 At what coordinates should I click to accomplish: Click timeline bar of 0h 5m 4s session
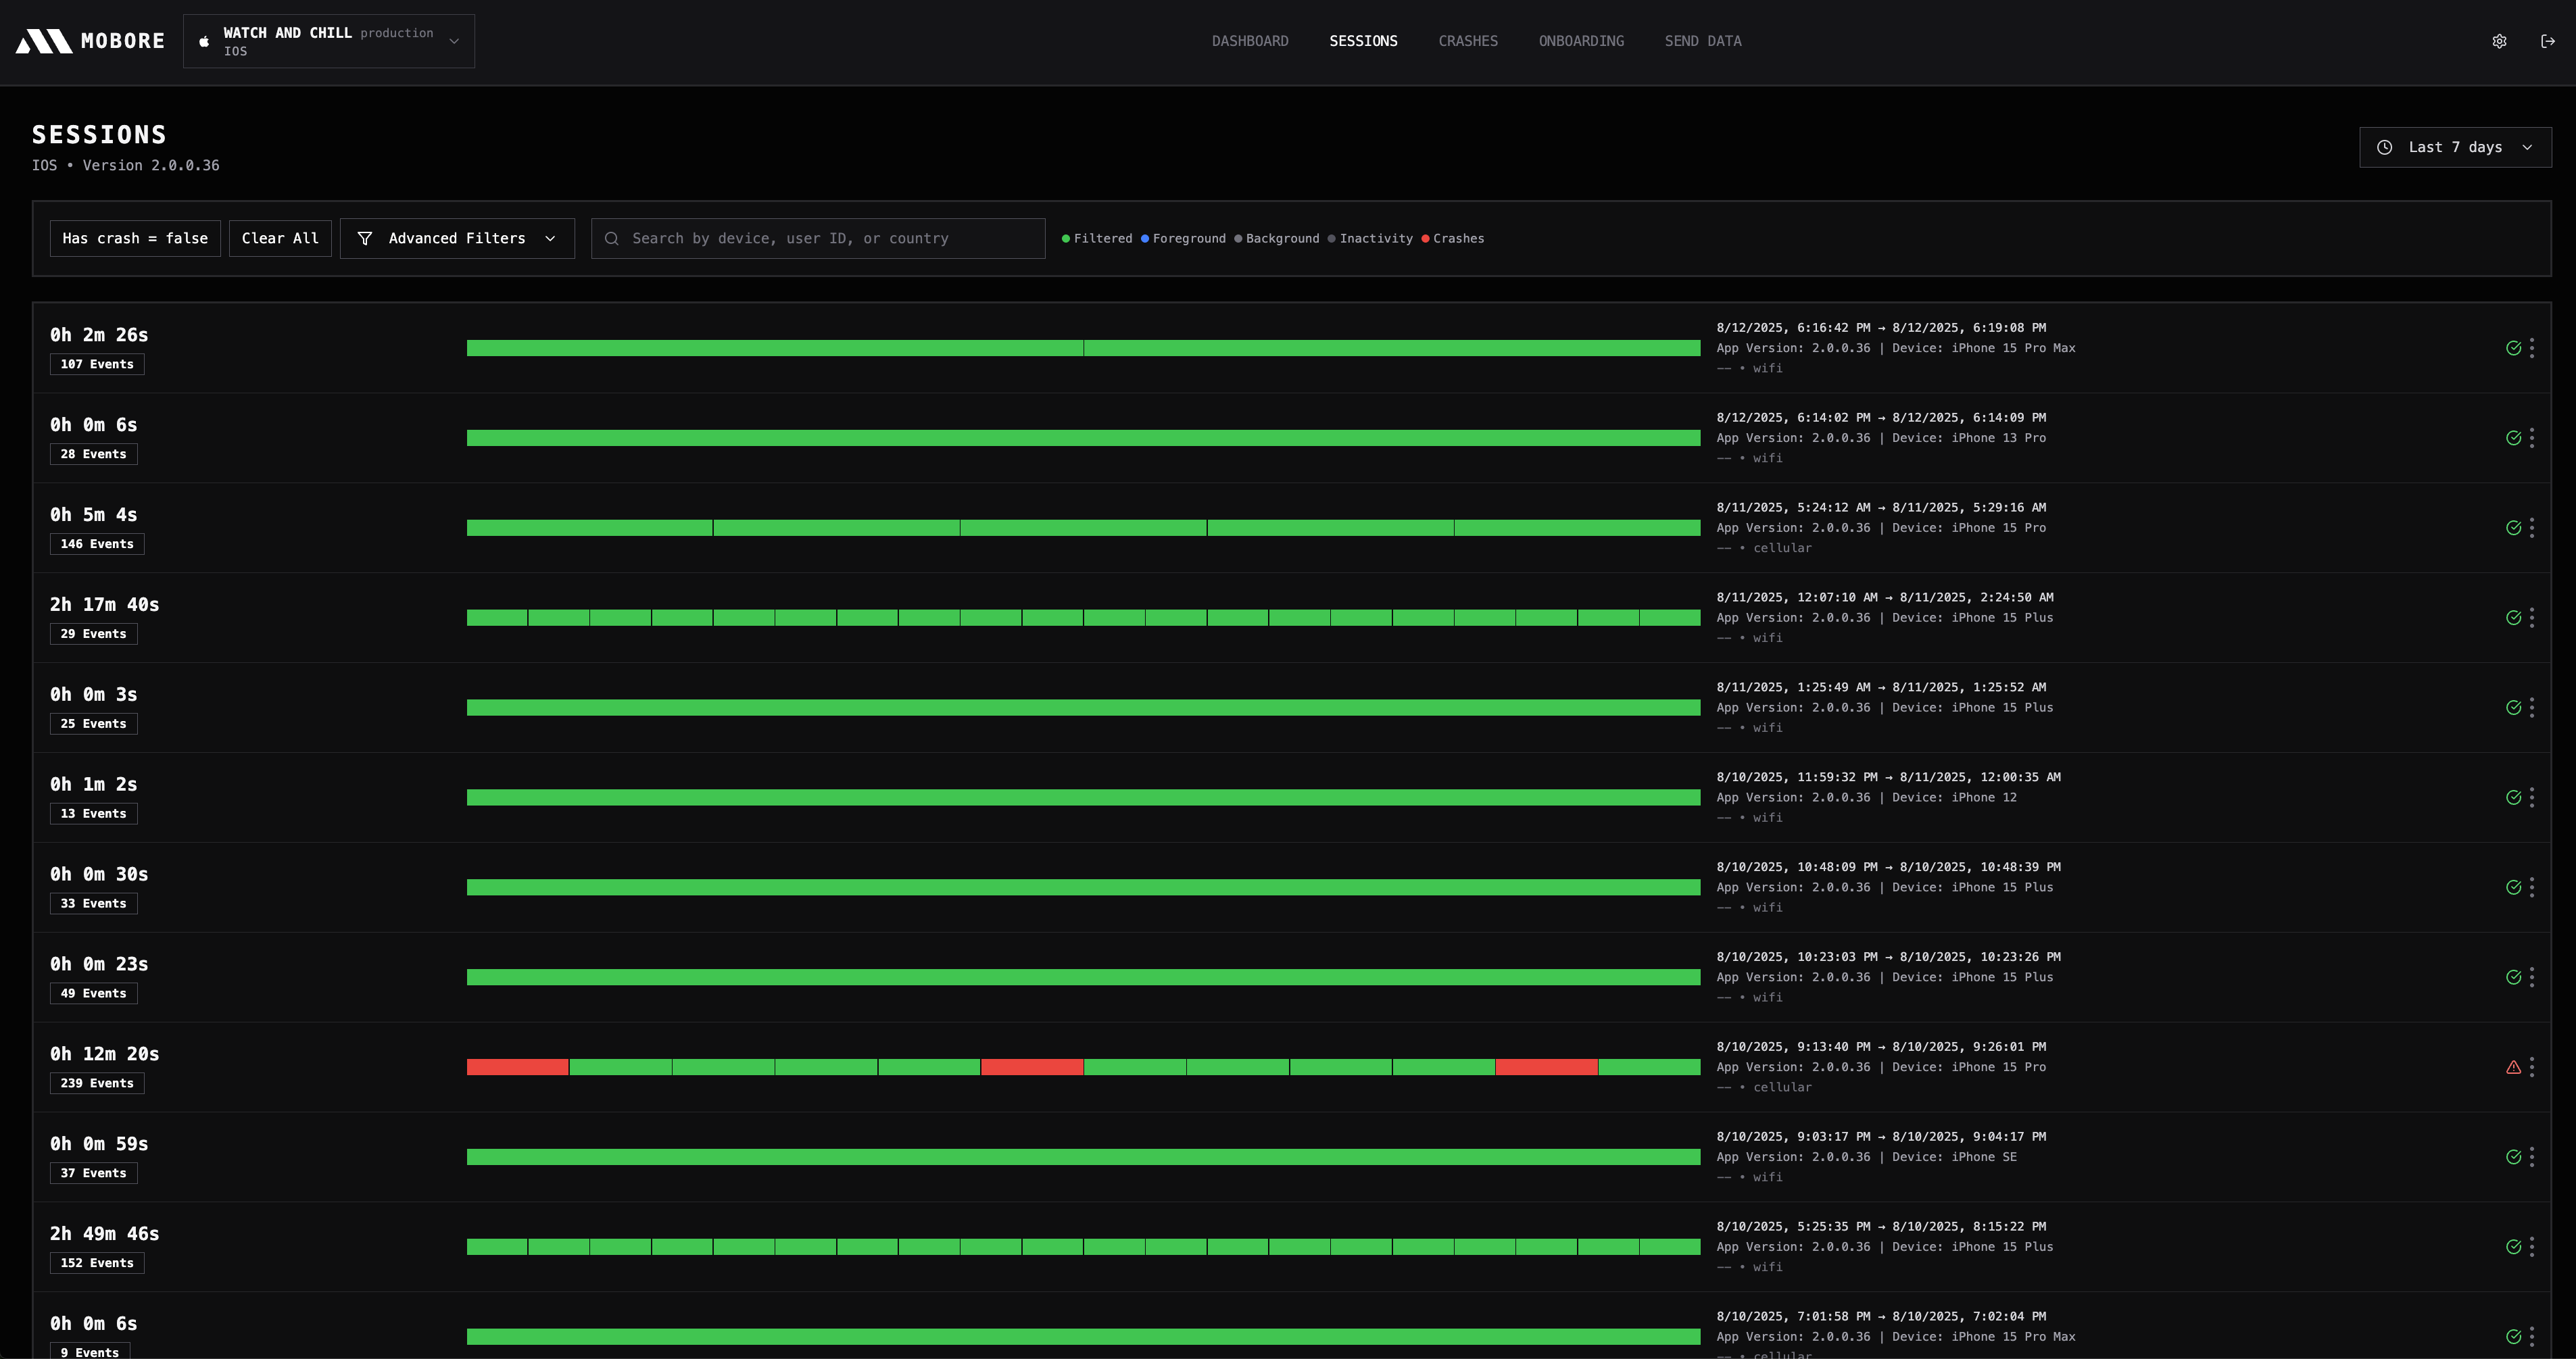(x=1083, y=528)
